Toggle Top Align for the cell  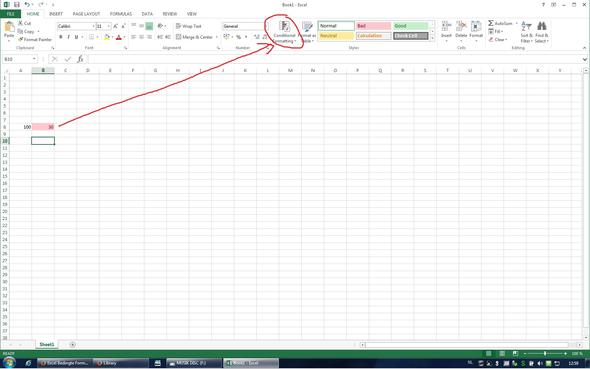click(x=134, y=26)
